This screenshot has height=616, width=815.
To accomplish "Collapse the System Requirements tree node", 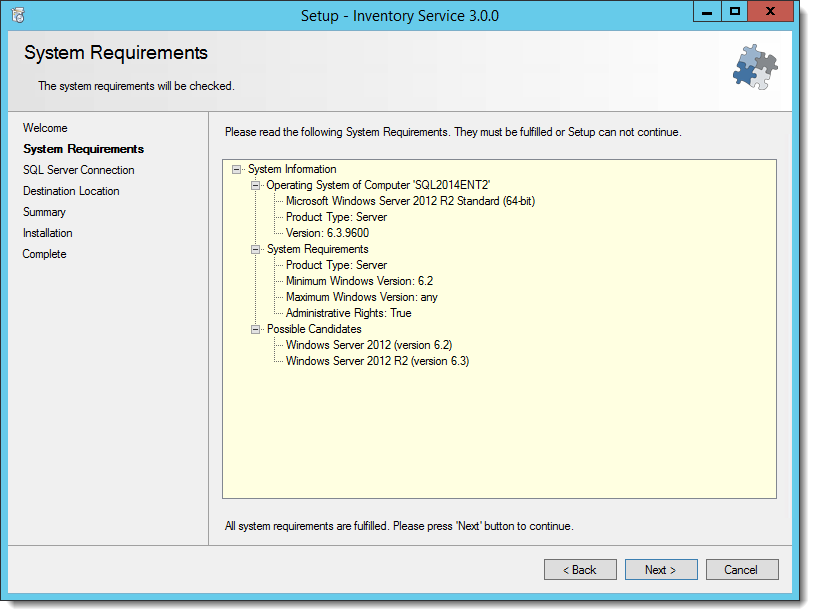I will click(x=255, y=250).
